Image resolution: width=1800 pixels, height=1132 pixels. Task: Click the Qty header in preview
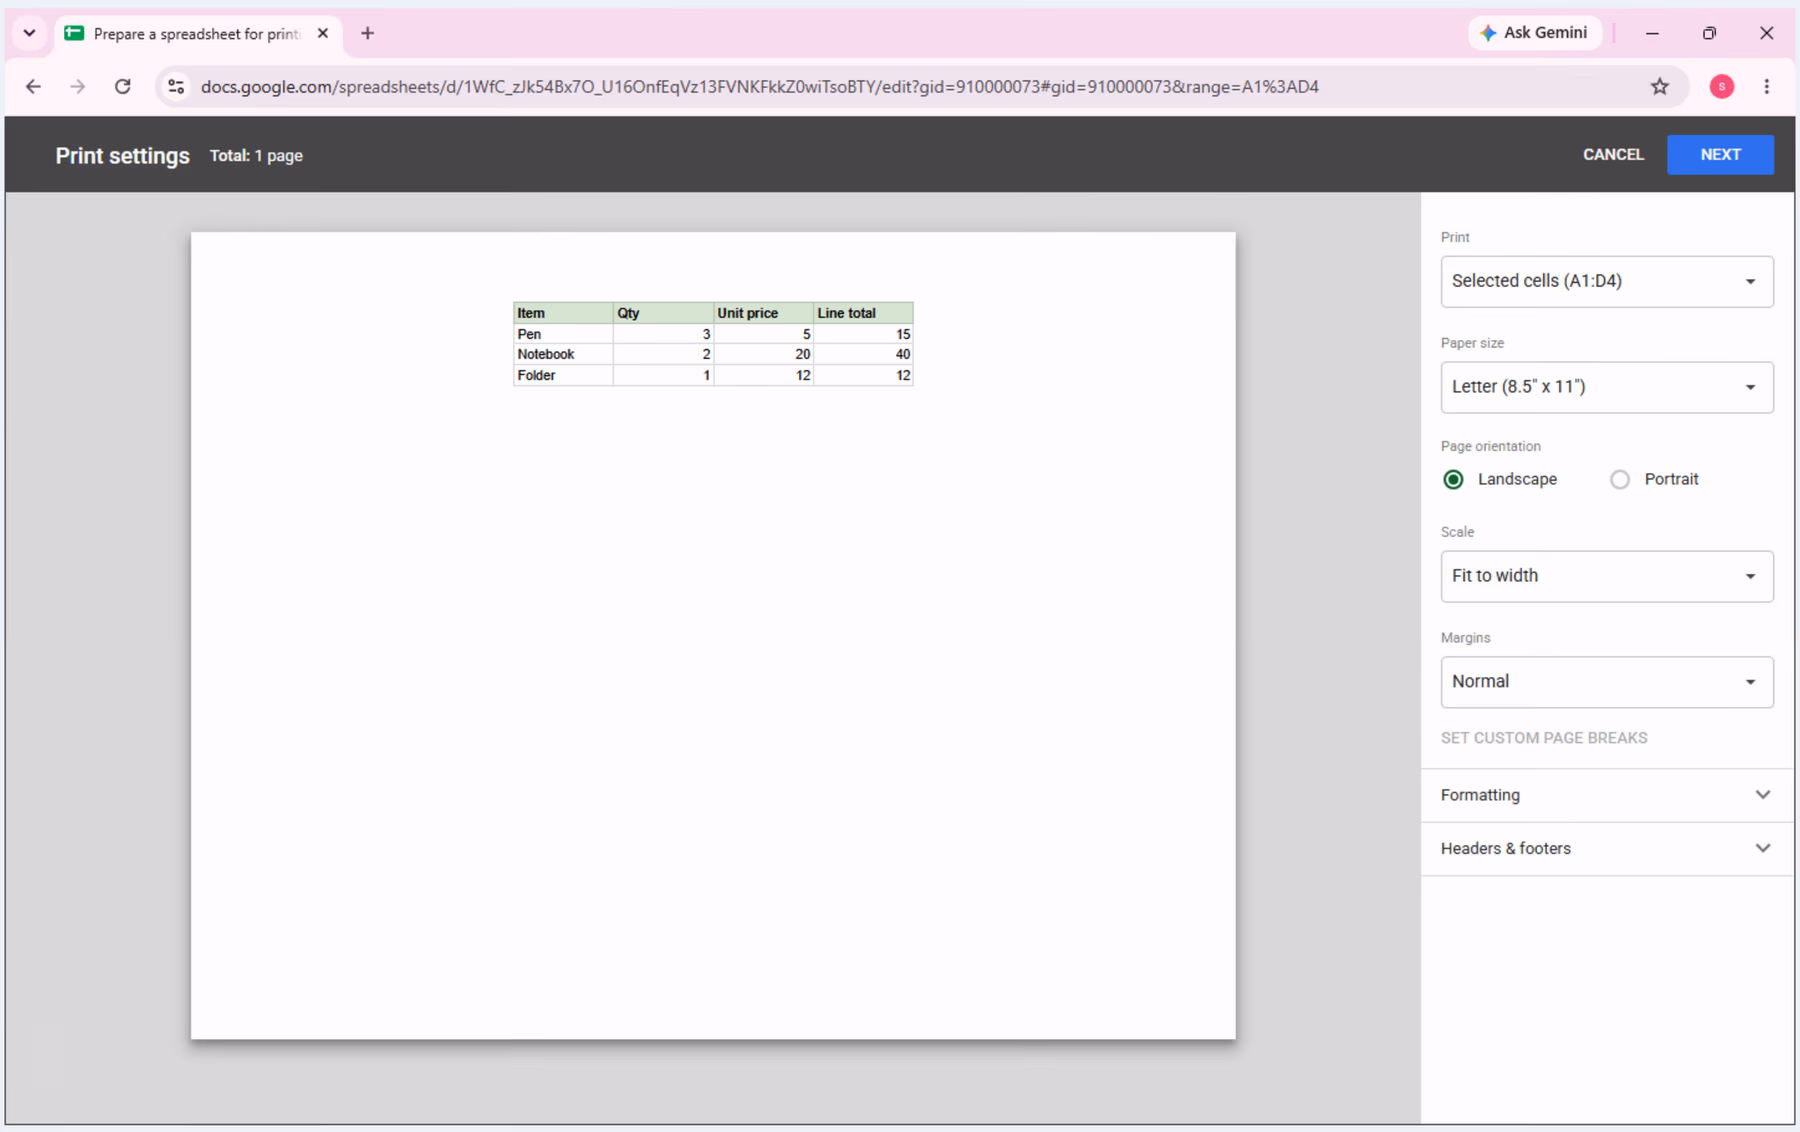coord(663,313)
